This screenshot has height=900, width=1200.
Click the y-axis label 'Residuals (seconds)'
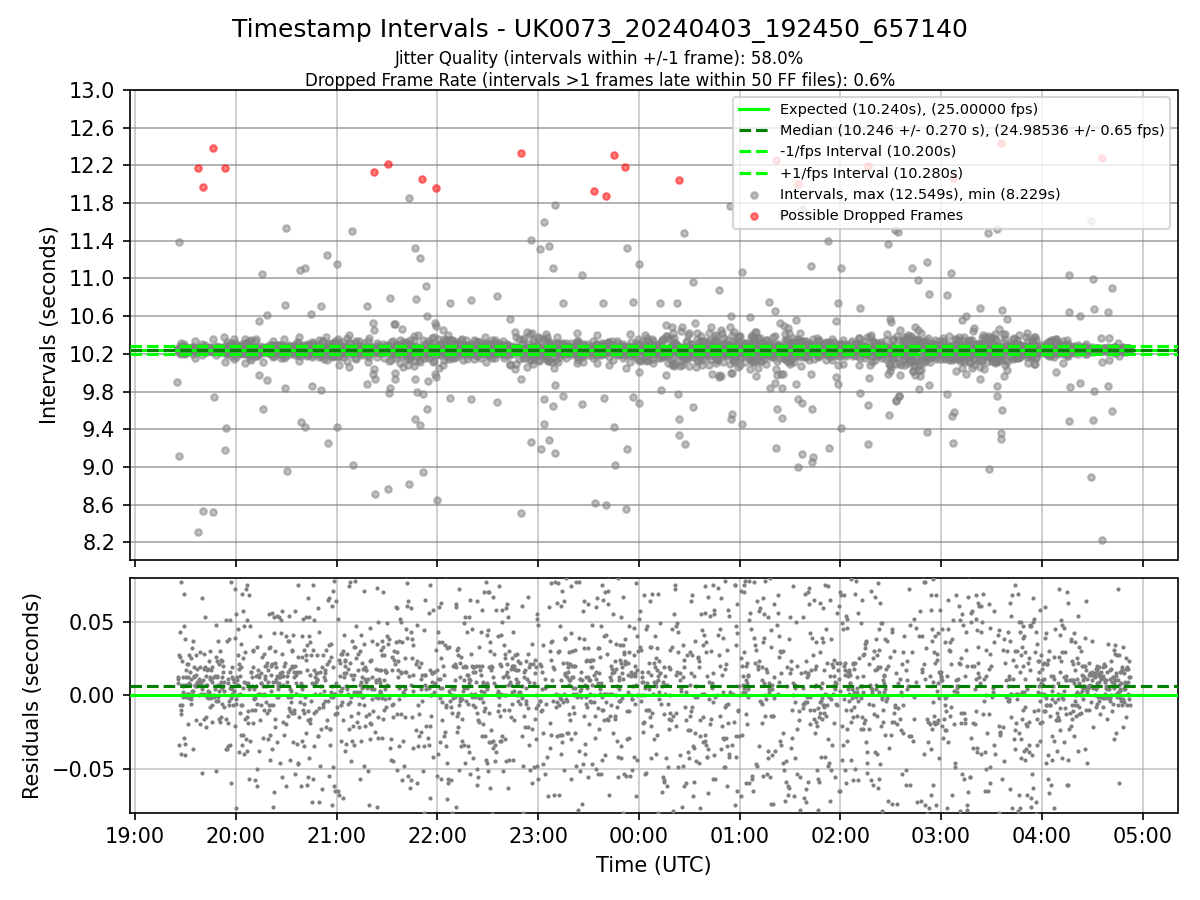(31, 696)
